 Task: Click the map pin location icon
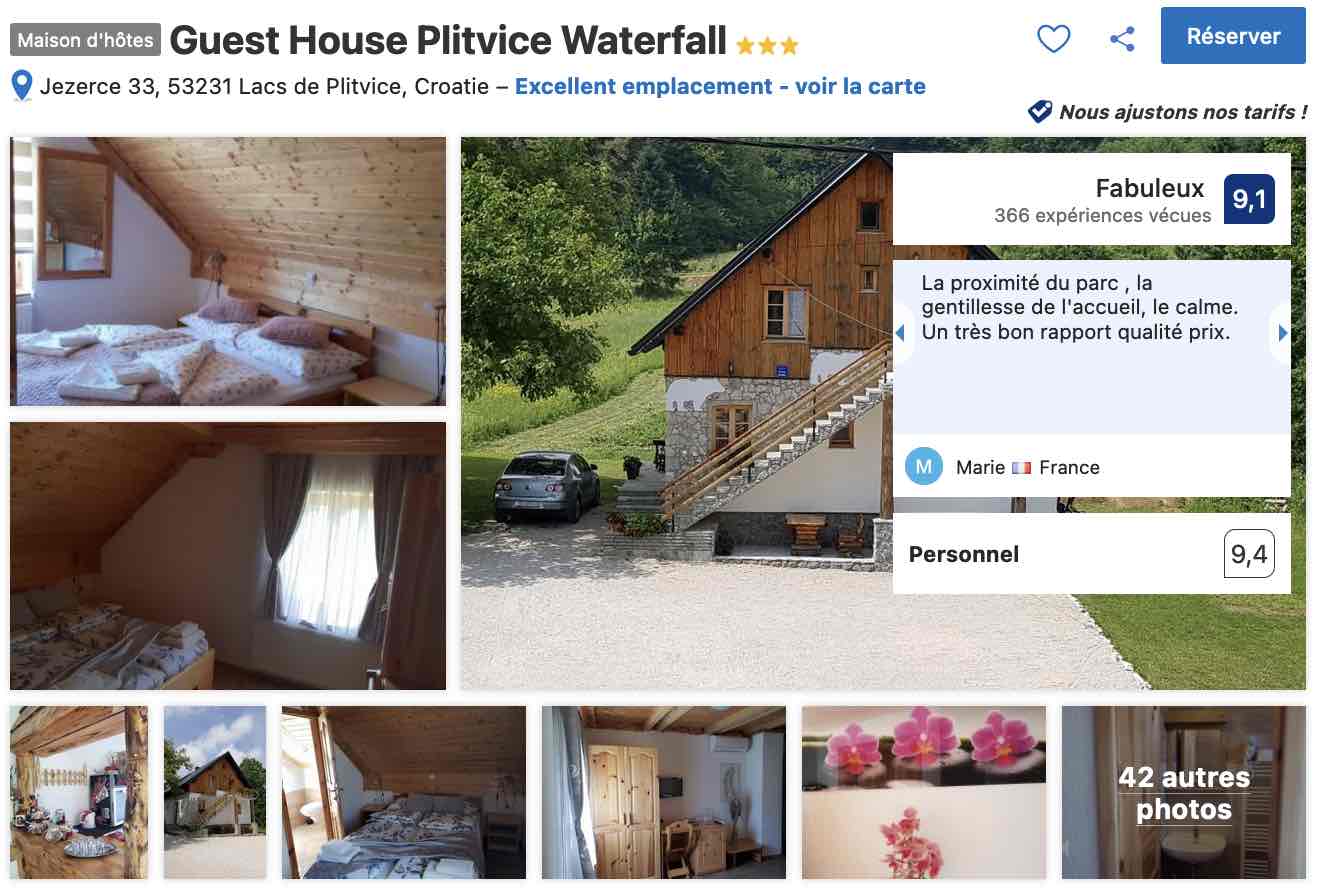coord(22,86)
